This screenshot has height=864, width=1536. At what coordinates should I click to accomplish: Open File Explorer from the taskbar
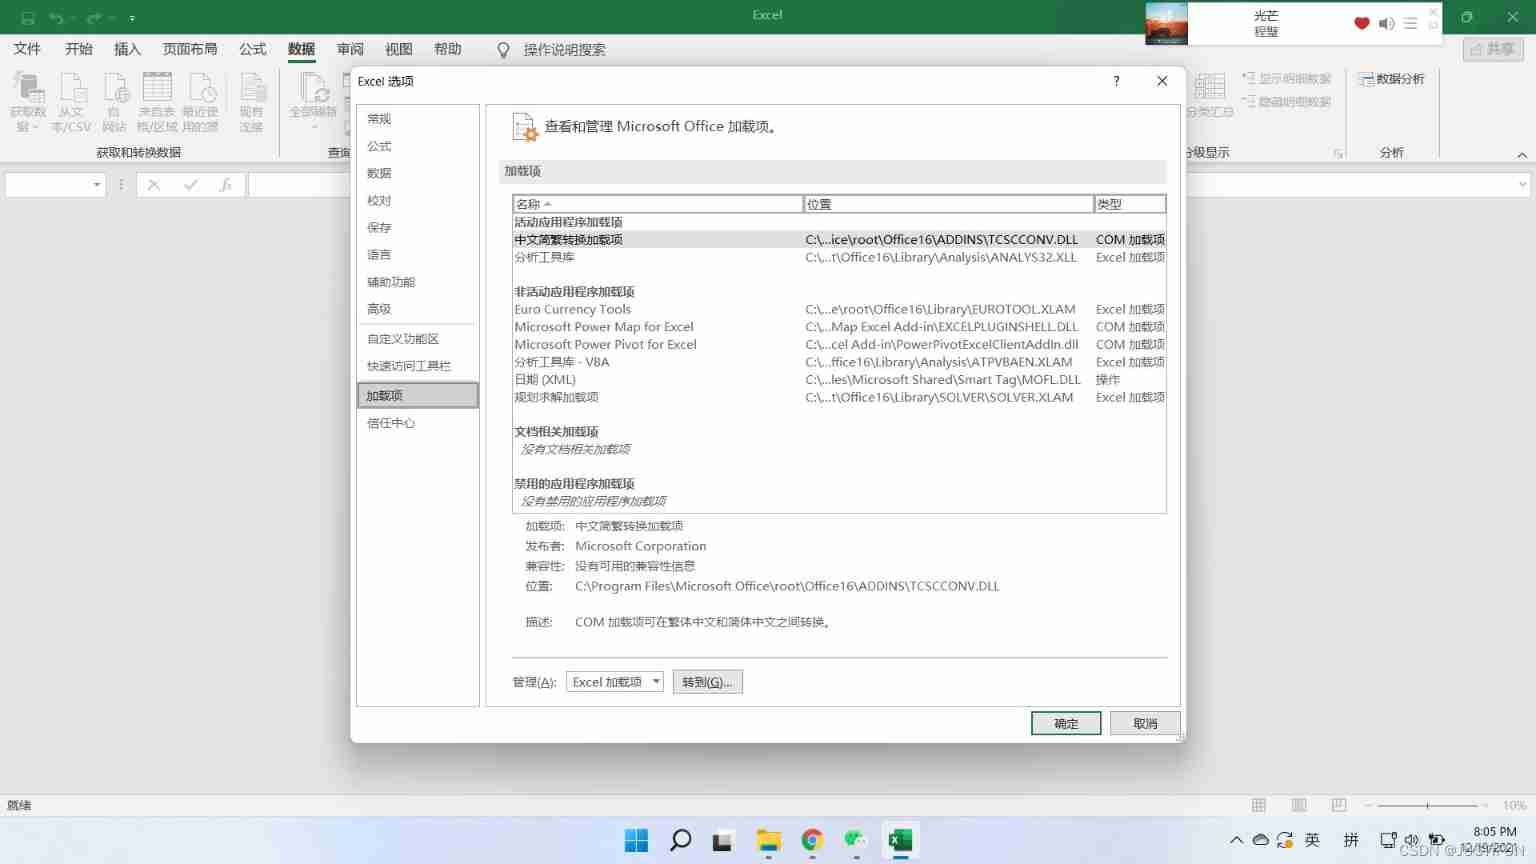[768, 840]
